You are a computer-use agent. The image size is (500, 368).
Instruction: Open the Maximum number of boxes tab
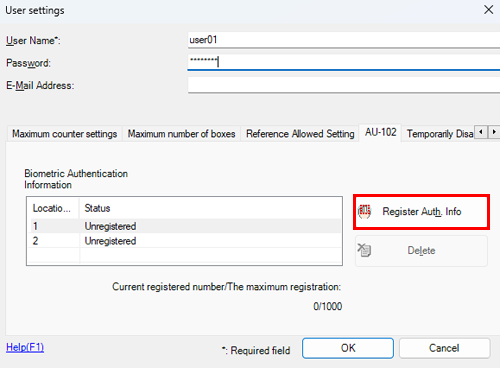(181, 134)
